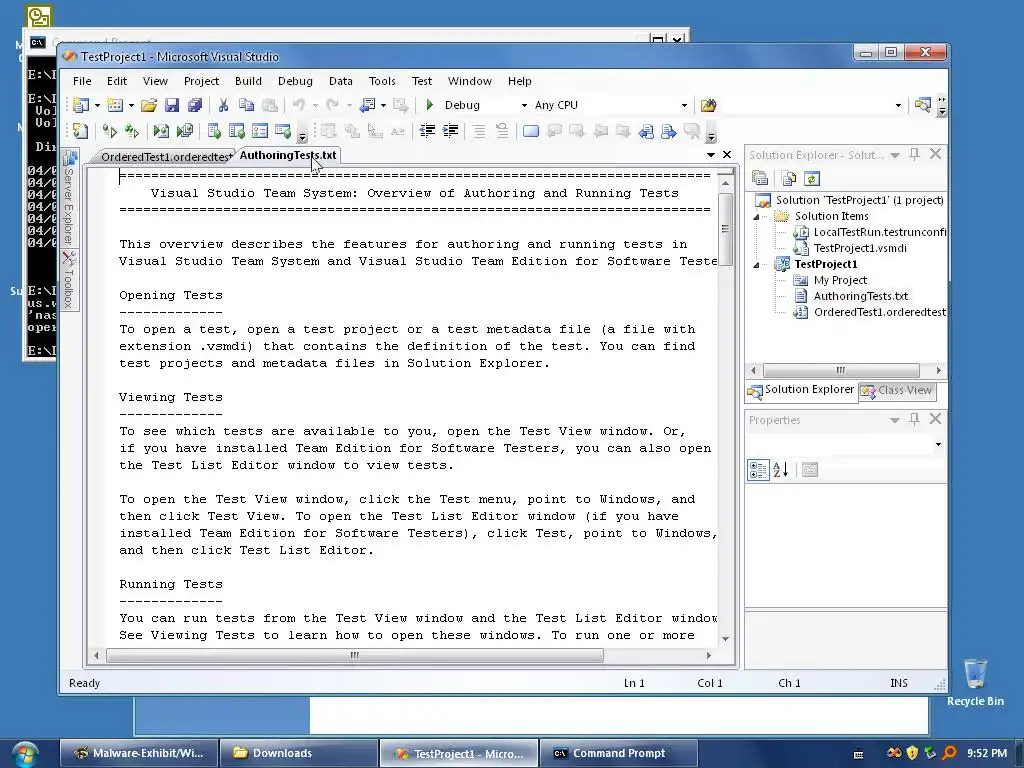1024x768 pixels.
Task: Click Debug All Tests in Solution icon
Action: click(x=185, y=131)
